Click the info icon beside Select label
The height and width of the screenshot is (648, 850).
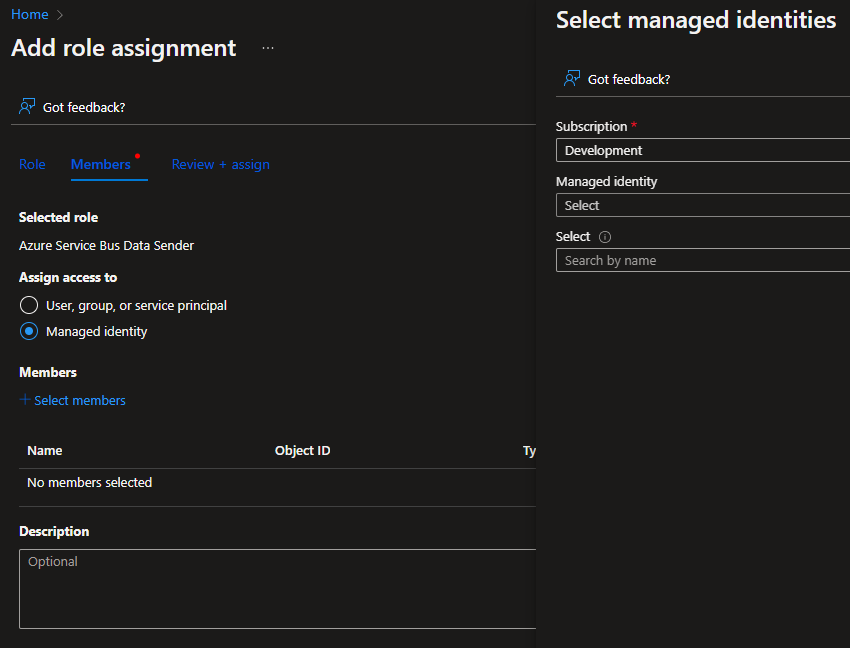click(604, 237)
